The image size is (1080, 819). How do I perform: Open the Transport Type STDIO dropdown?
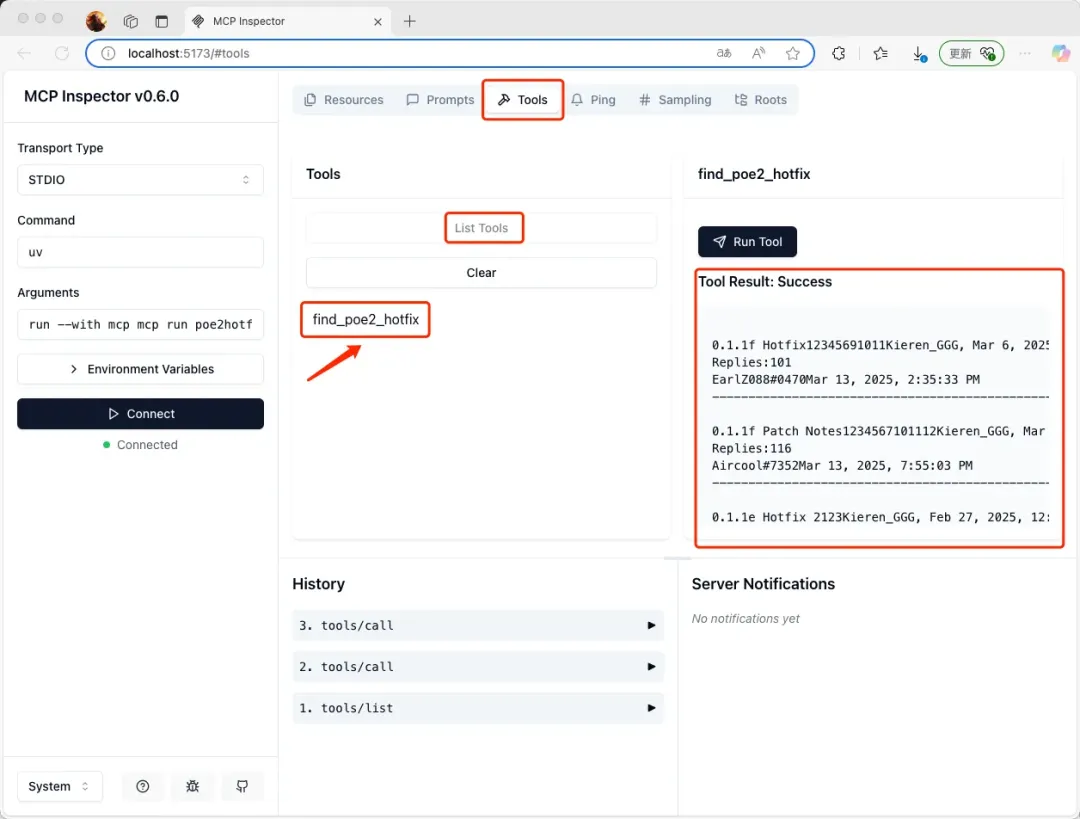coord(140,180)
